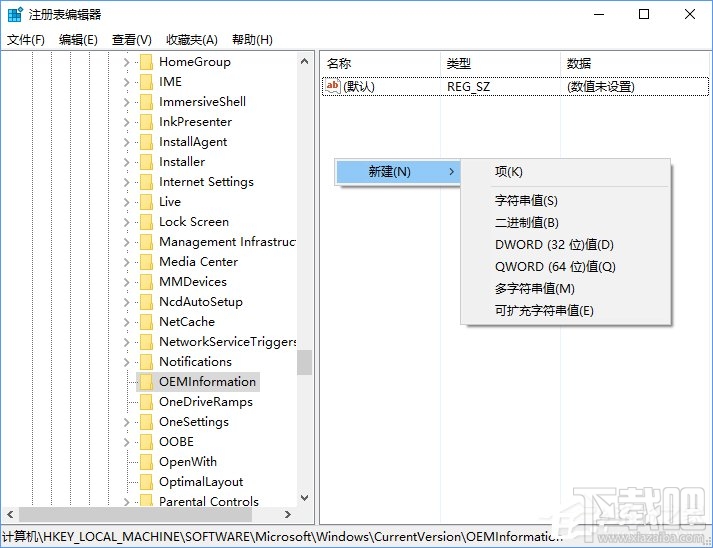Image resolution: width=713 pixels, height=548 pixels.
Task: Click the OneDriveRamps folder icon
Action: [146, 402]
